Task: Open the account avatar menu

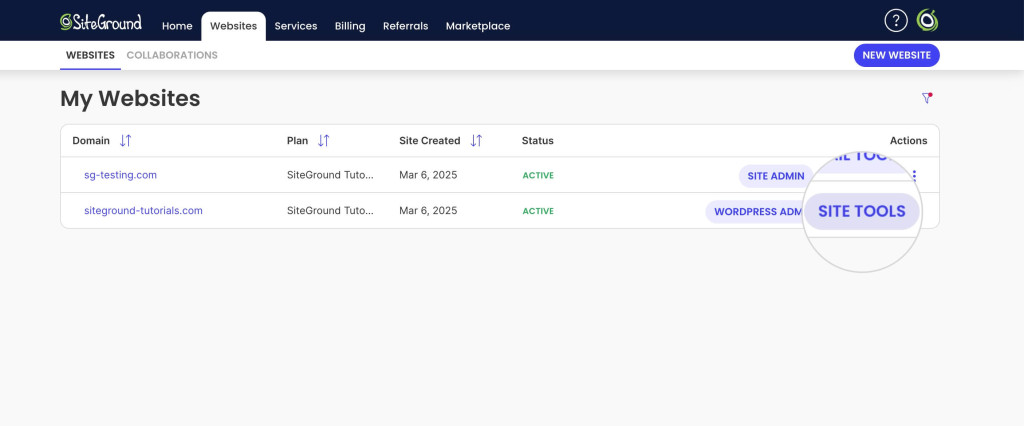Action: click(927, 20)
